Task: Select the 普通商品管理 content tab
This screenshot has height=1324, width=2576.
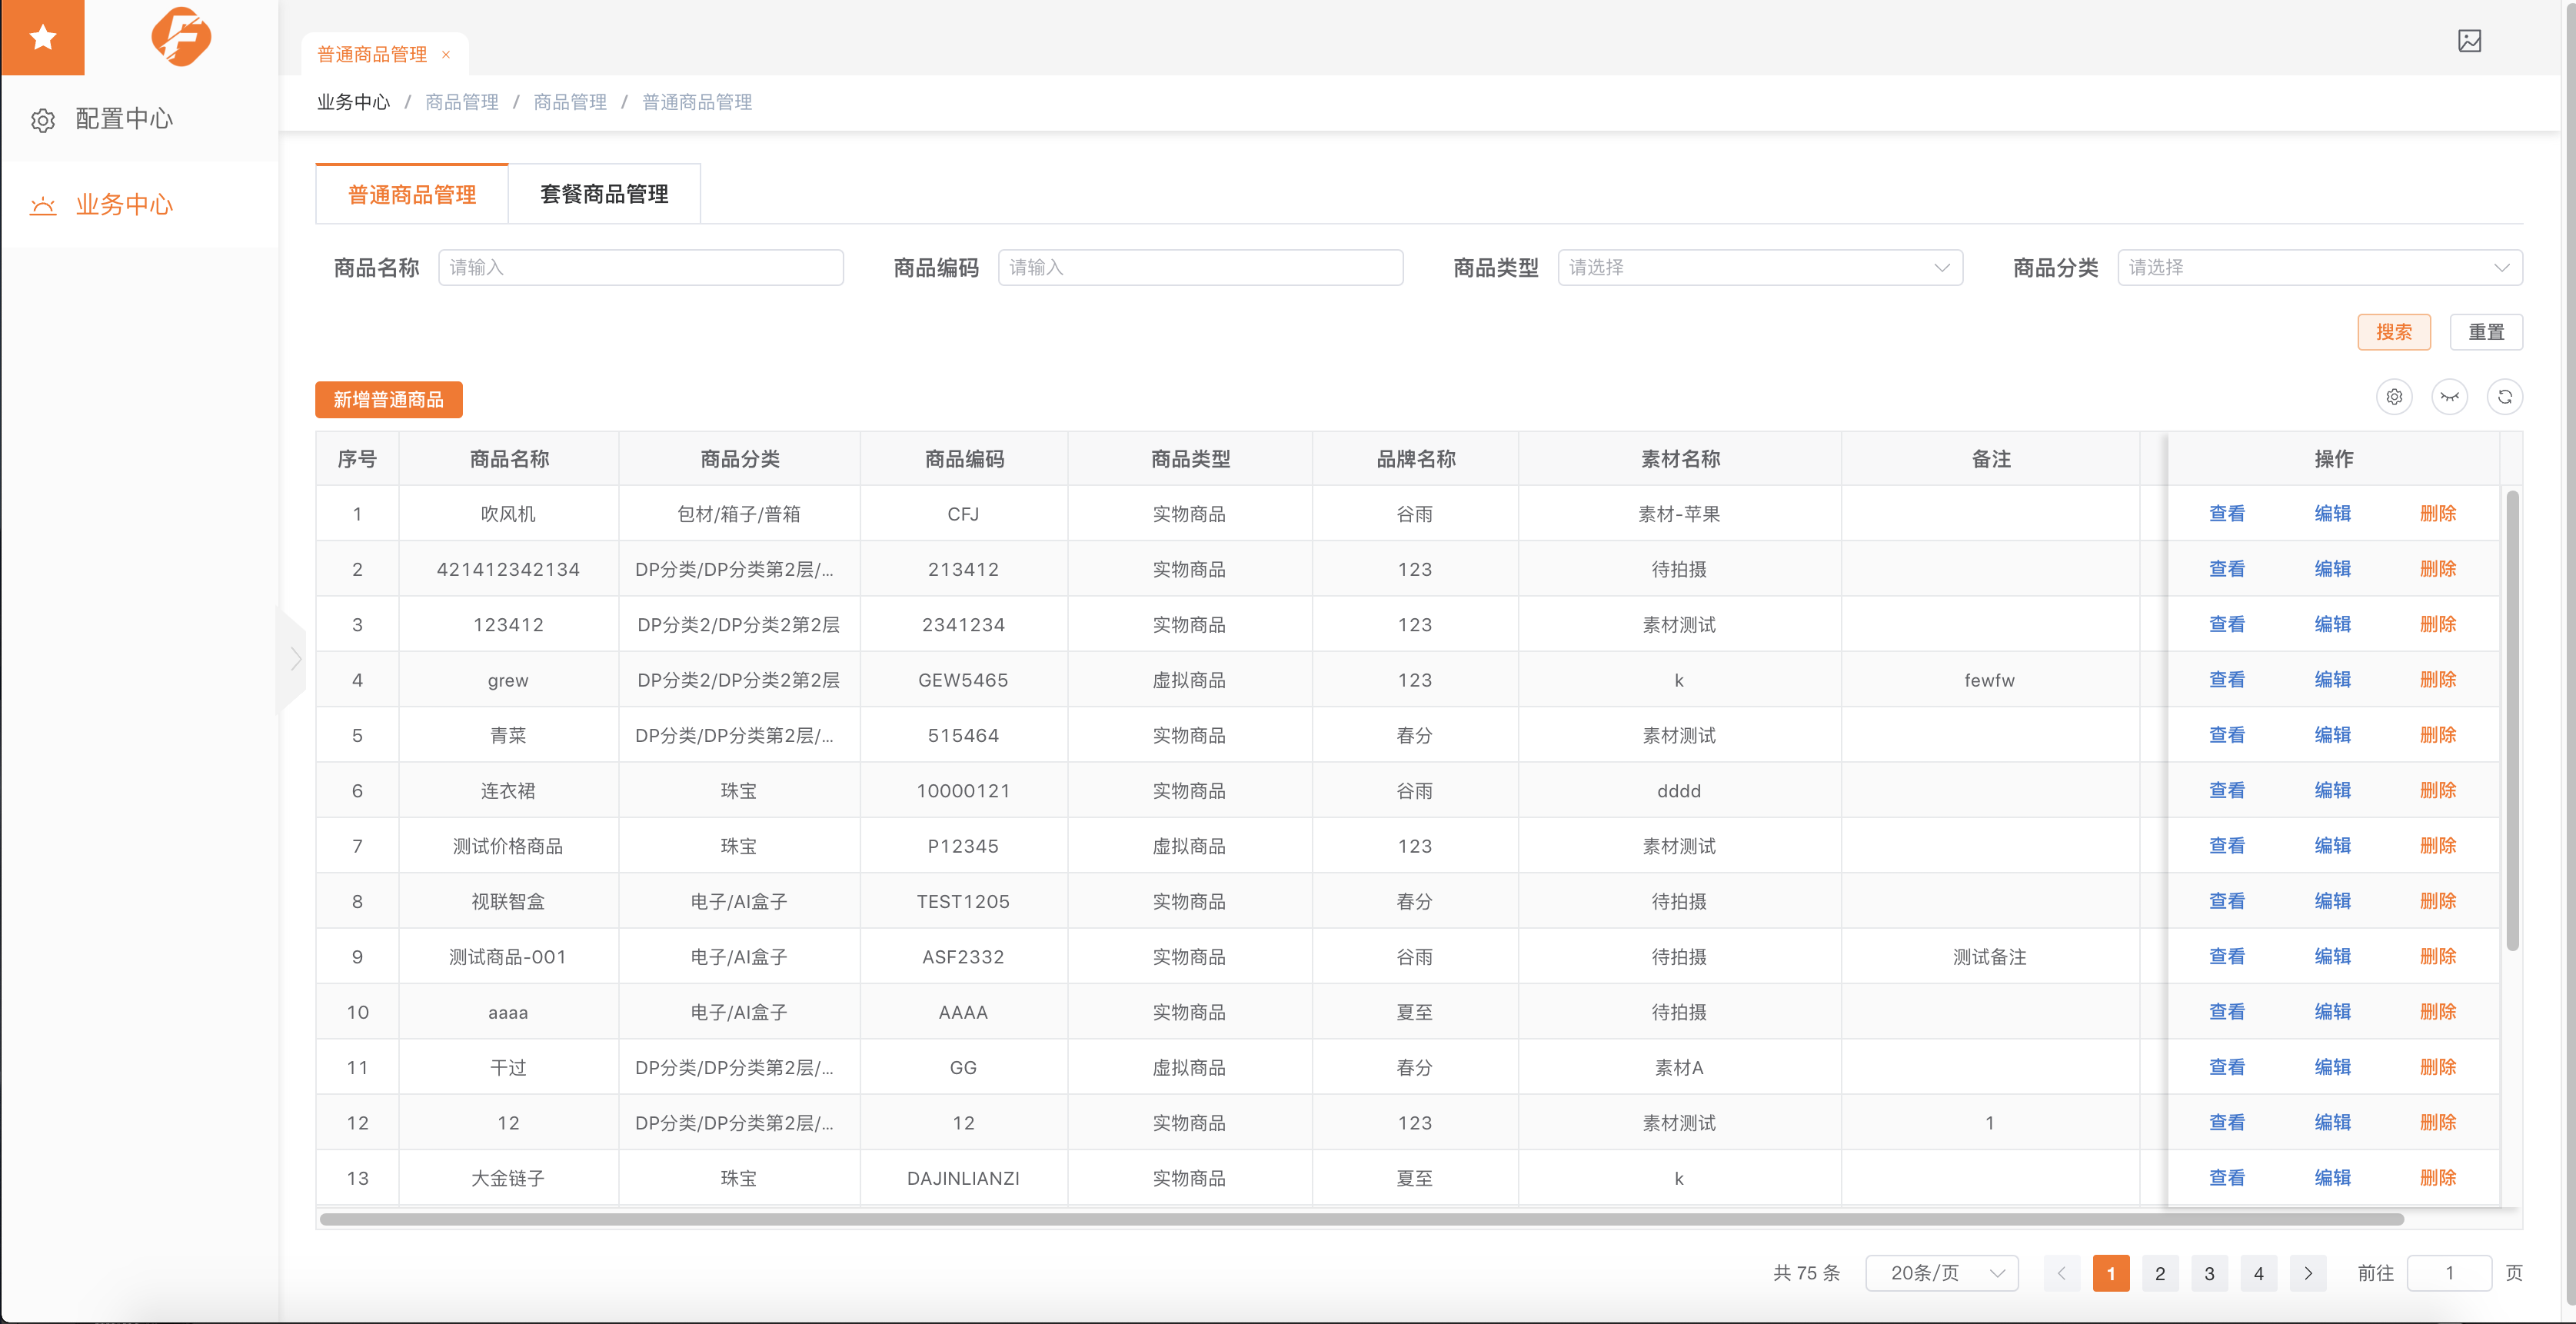Action: pyautogui.click(x=411, y=194)
